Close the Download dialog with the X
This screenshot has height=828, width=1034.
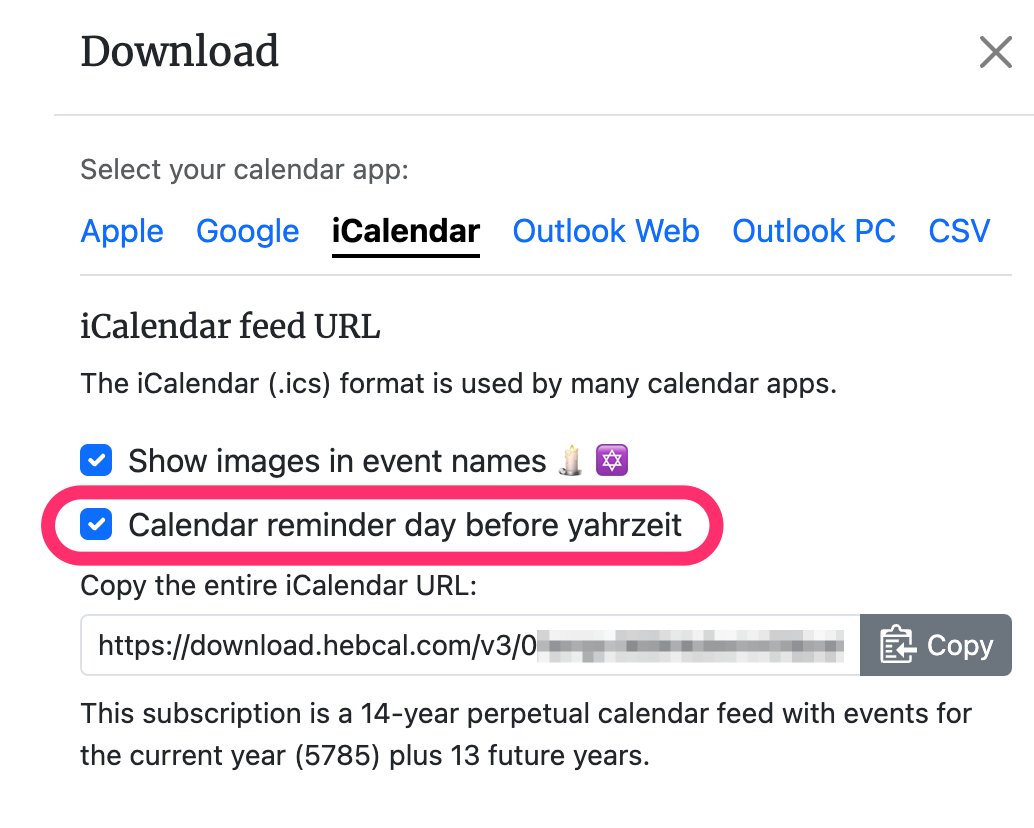pyautogui.click(x=995, y=52)
